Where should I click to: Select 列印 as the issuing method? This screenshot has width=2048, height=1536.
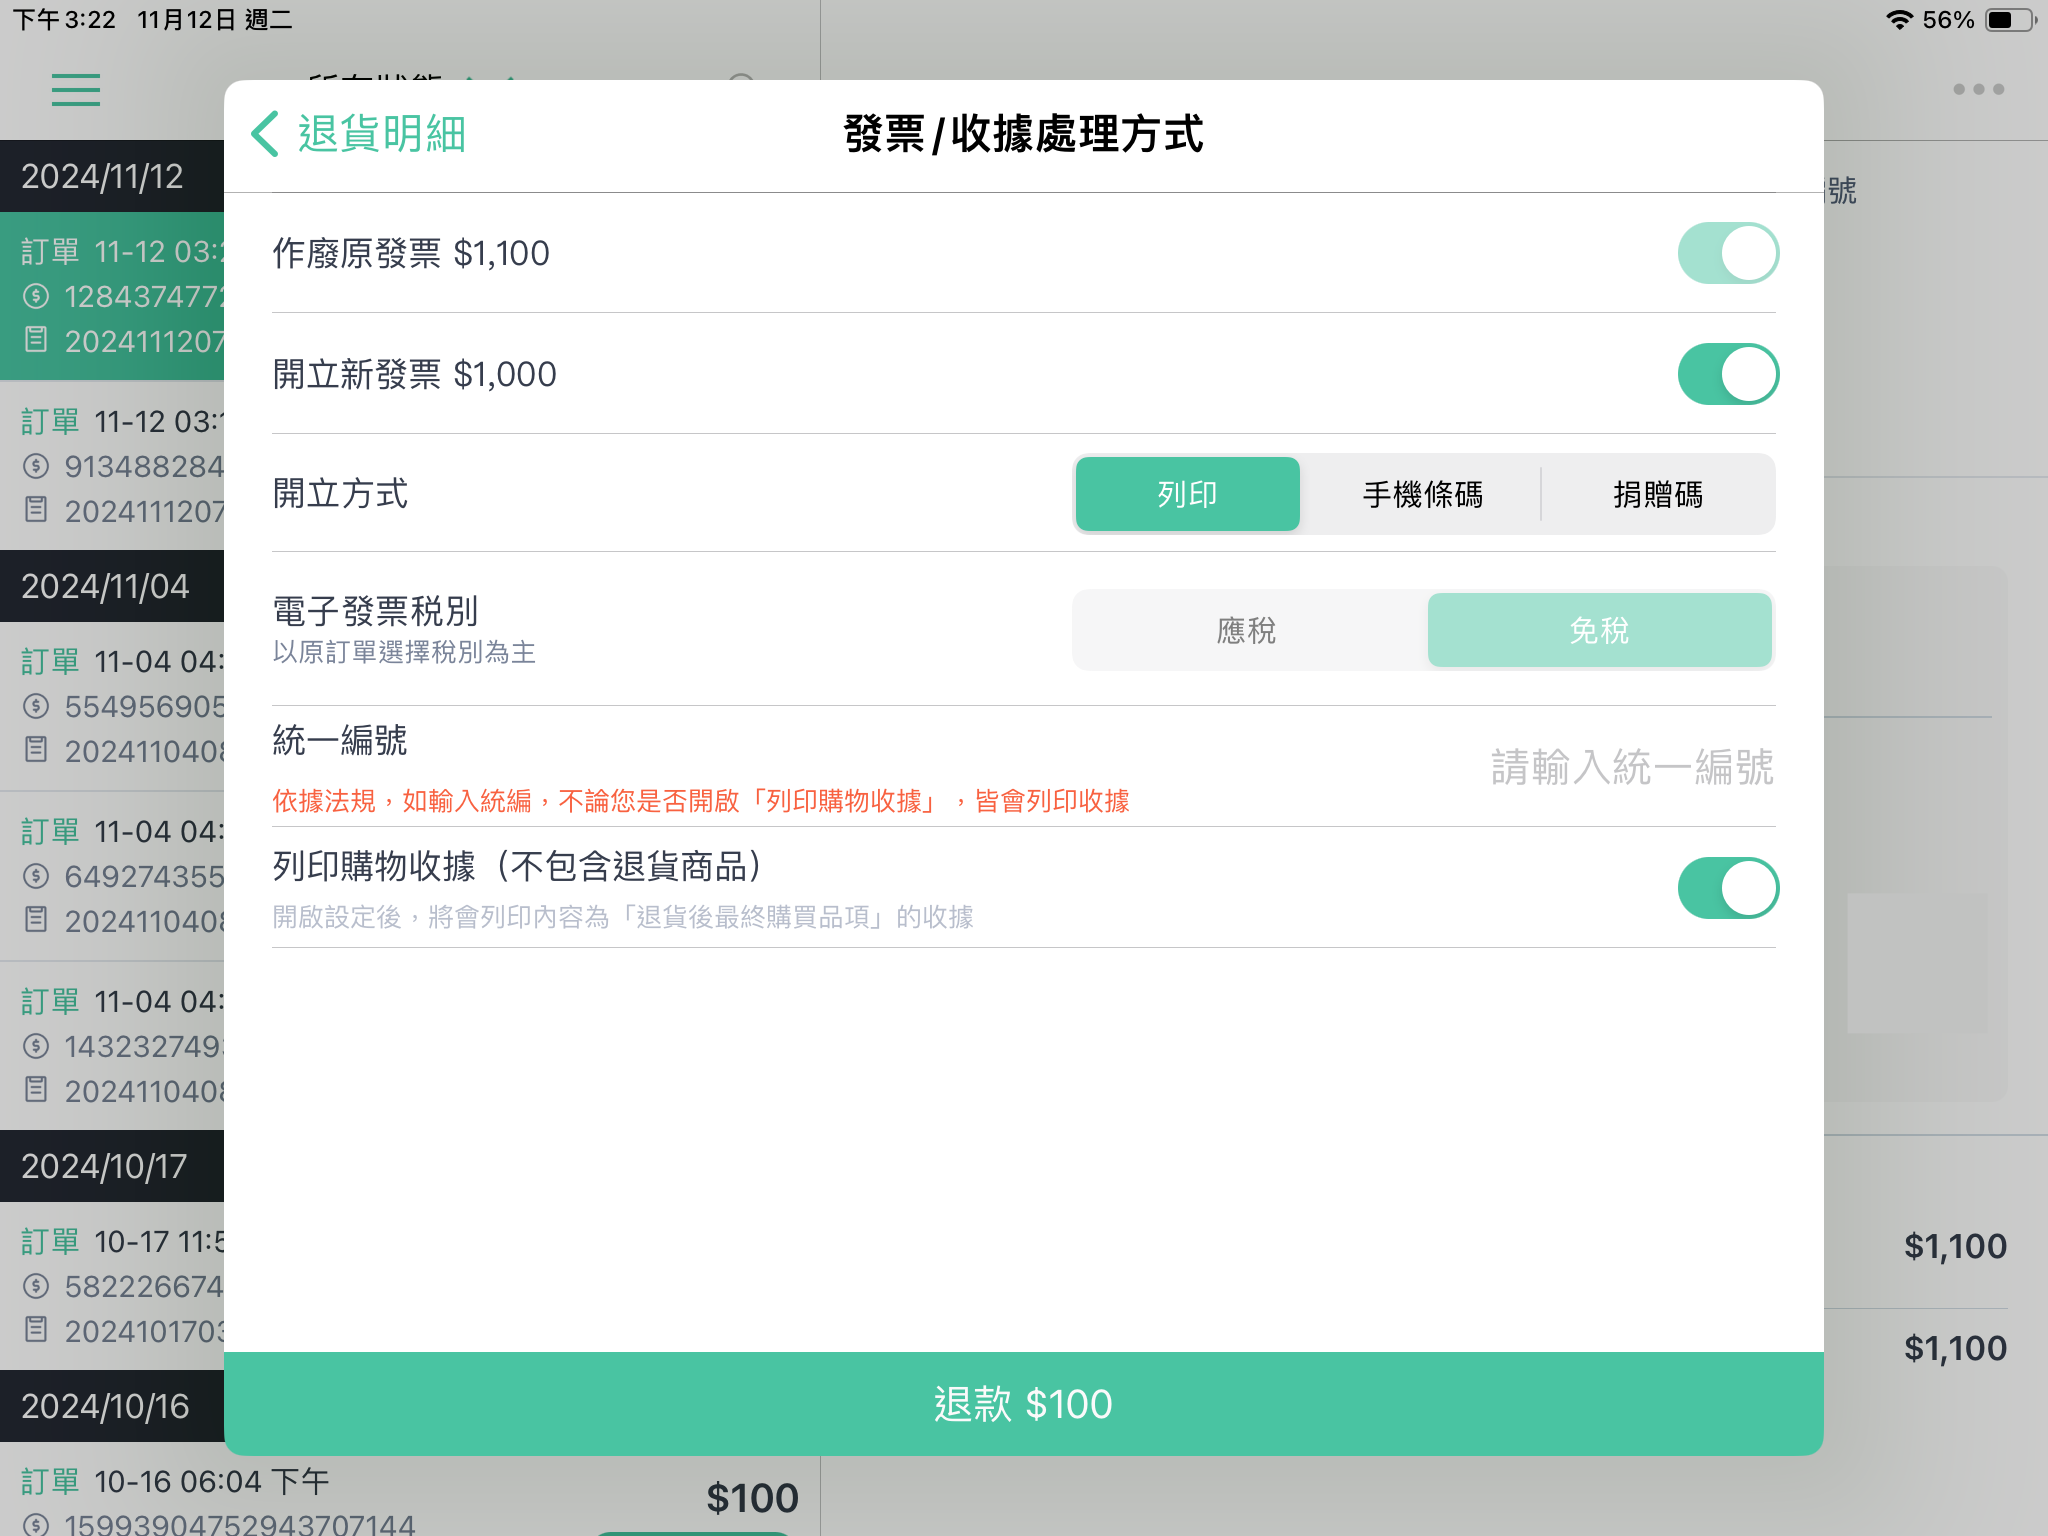pyautogui.click(x=1188, y=494)
